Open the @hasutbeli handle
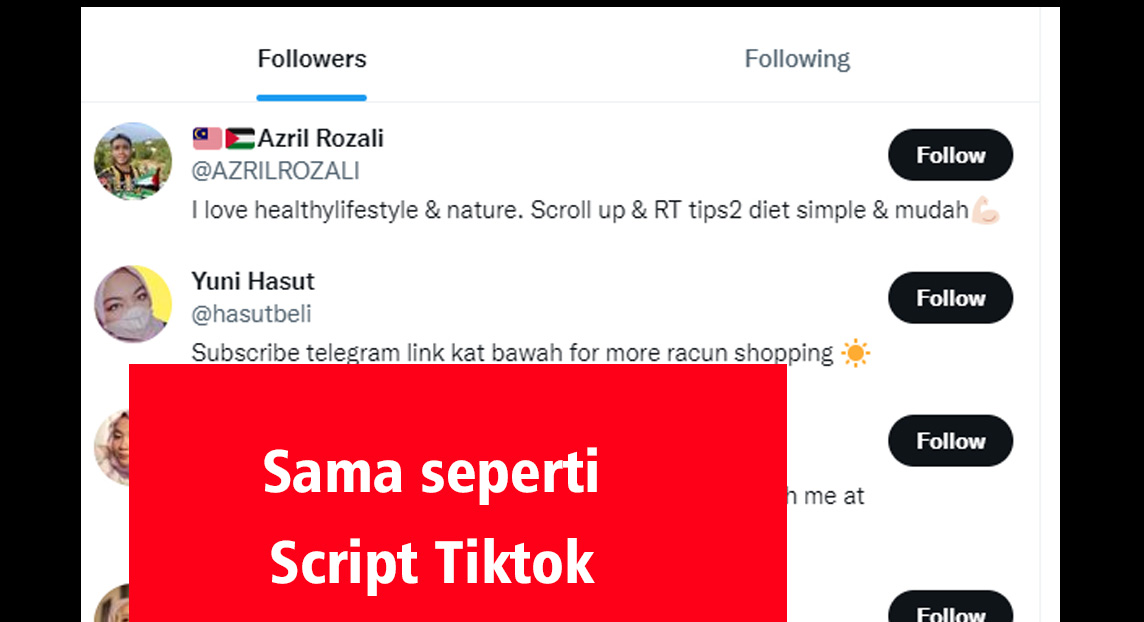 pyautogui.click(x=251, y=314)
